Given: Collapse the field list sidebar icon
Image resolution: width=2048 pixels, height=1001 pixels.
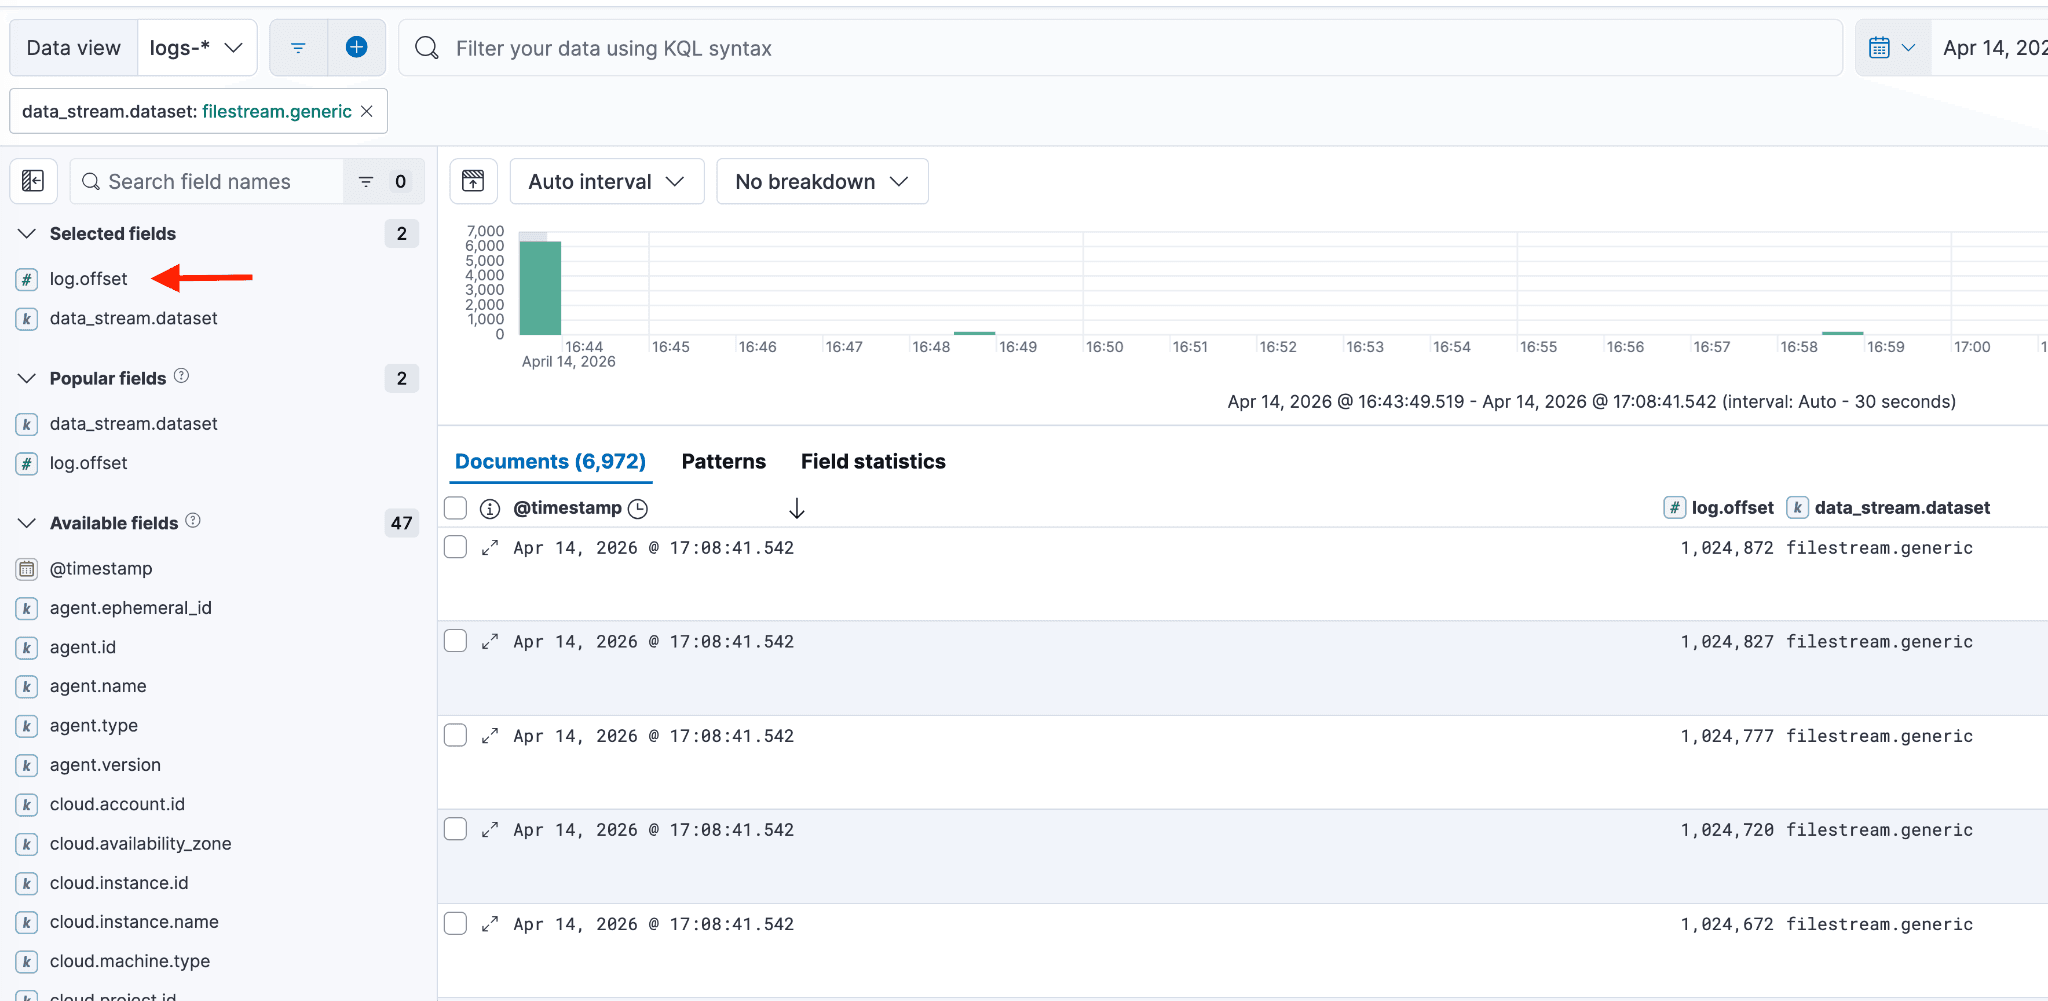Looking at the screenshot, I should [x=33, y=181].
